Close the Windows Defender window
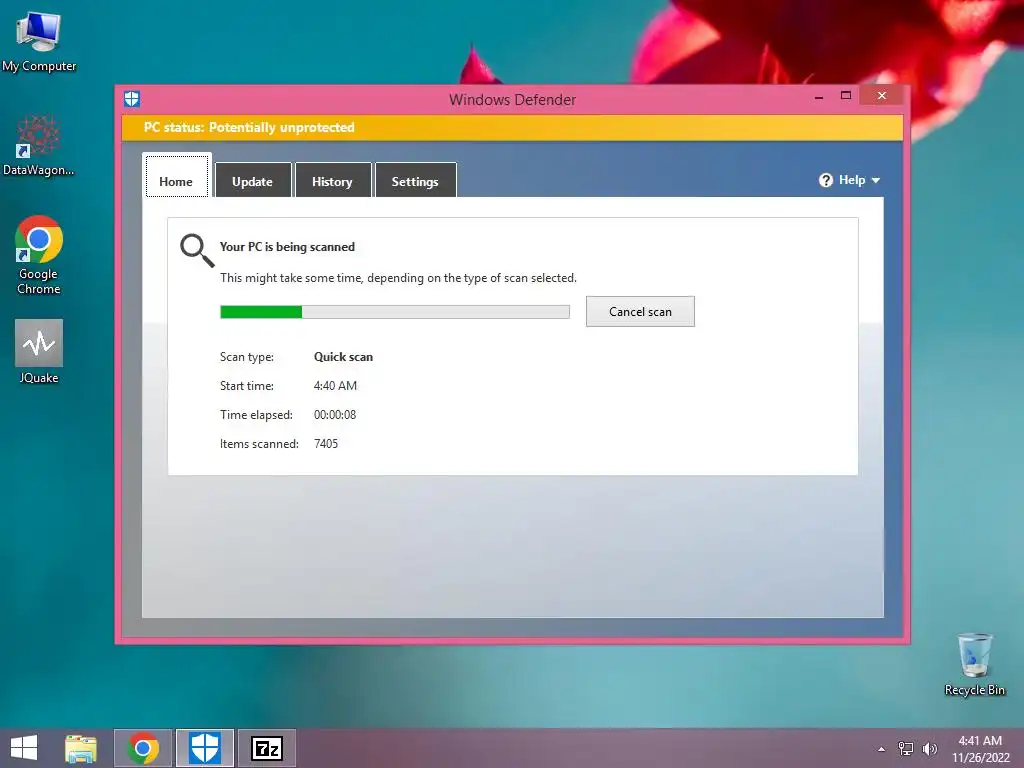Viewport: 1024px width, 768px height. click(882, 95)
